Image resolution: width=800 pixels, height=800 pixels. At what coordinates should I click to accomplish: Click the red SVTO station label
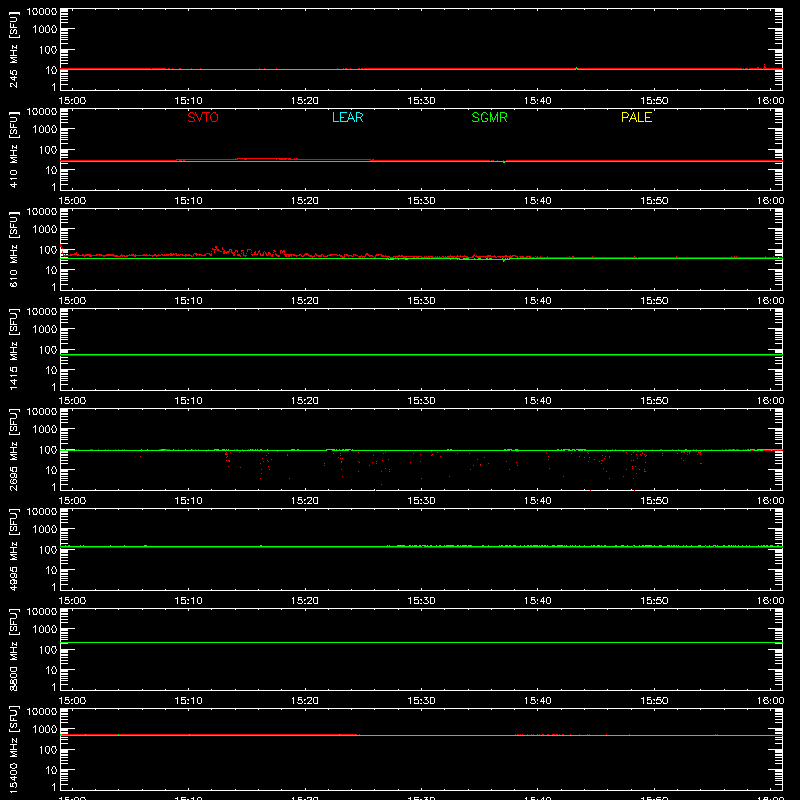pyautogui.click(x=203, y=117)
